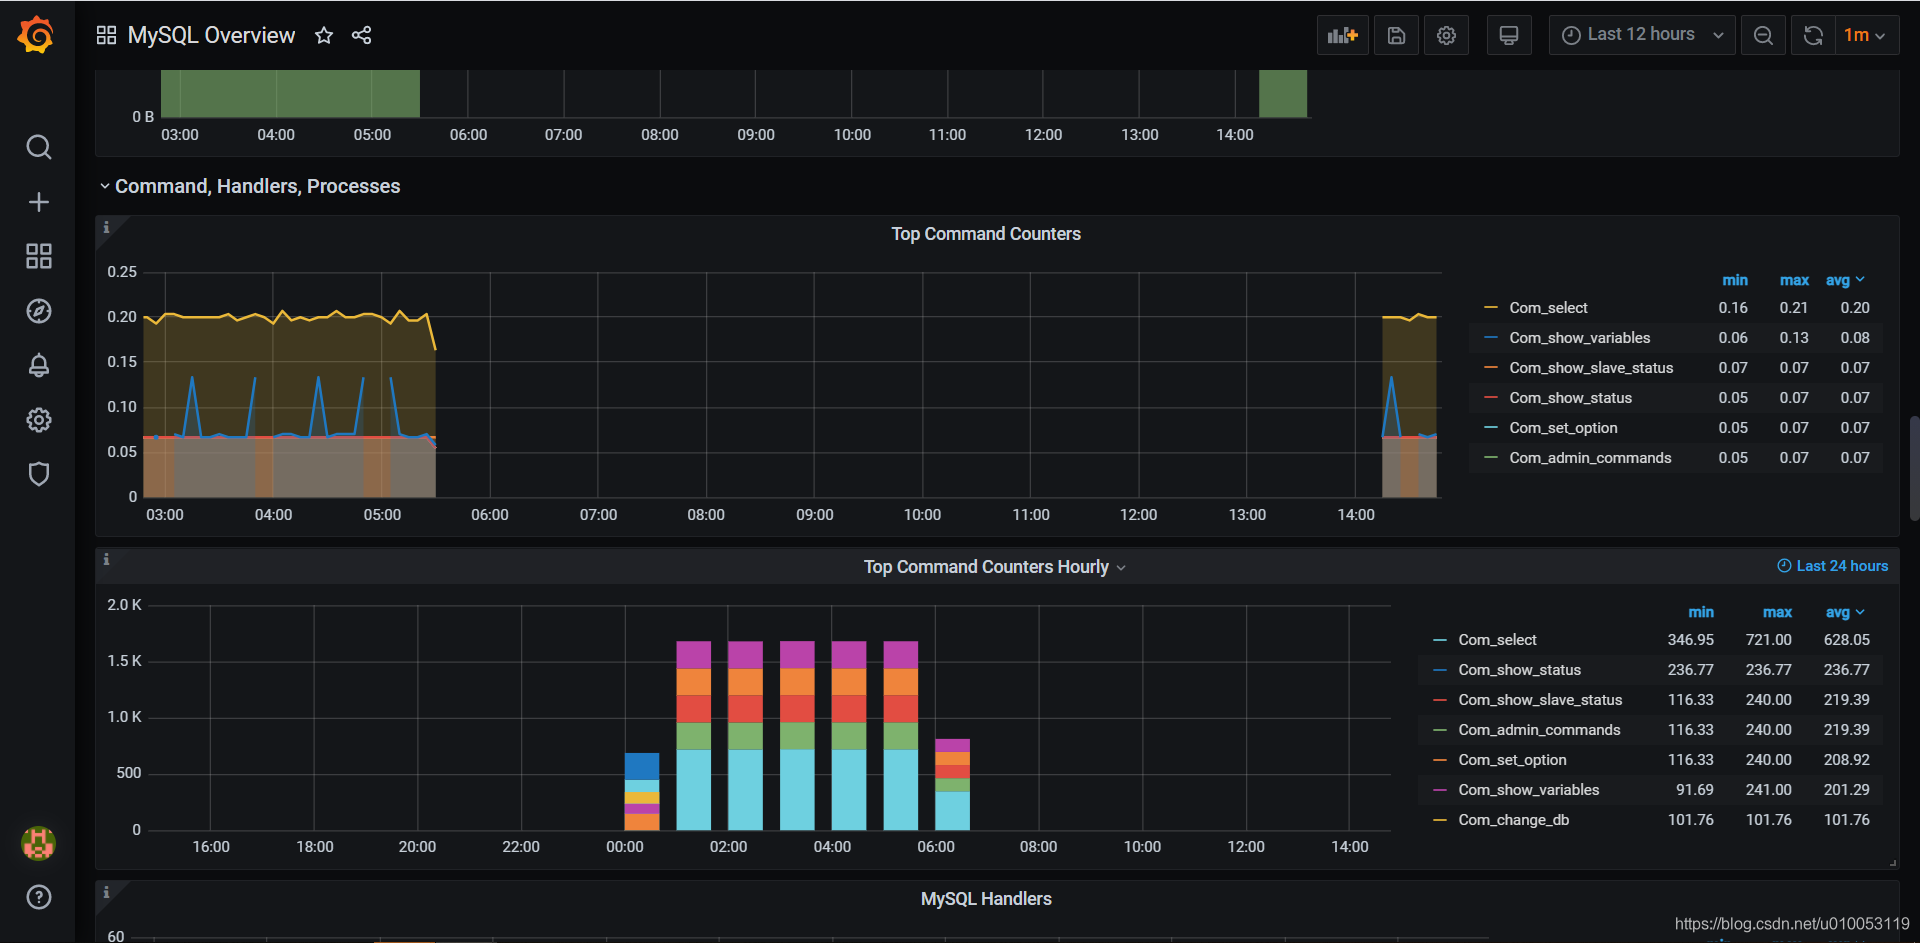Open the Top Command Counters panel title menu
Screen dimensions: 1920x943
point(986,234)
